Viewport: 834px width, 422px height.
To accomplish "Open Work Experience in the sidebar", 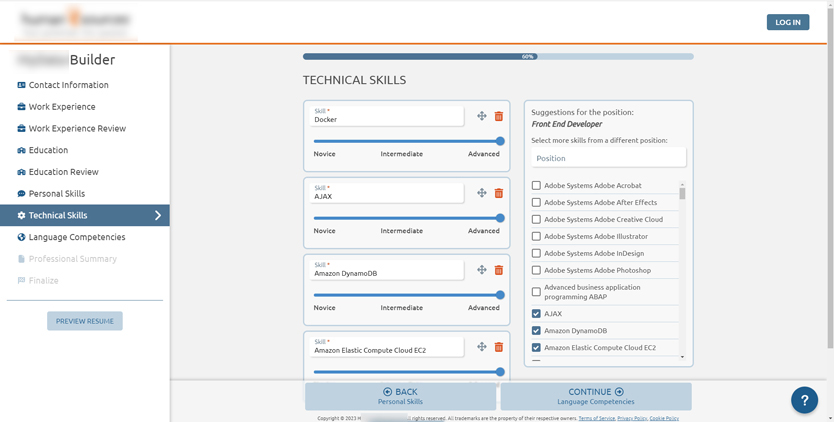I will [62, 107].
